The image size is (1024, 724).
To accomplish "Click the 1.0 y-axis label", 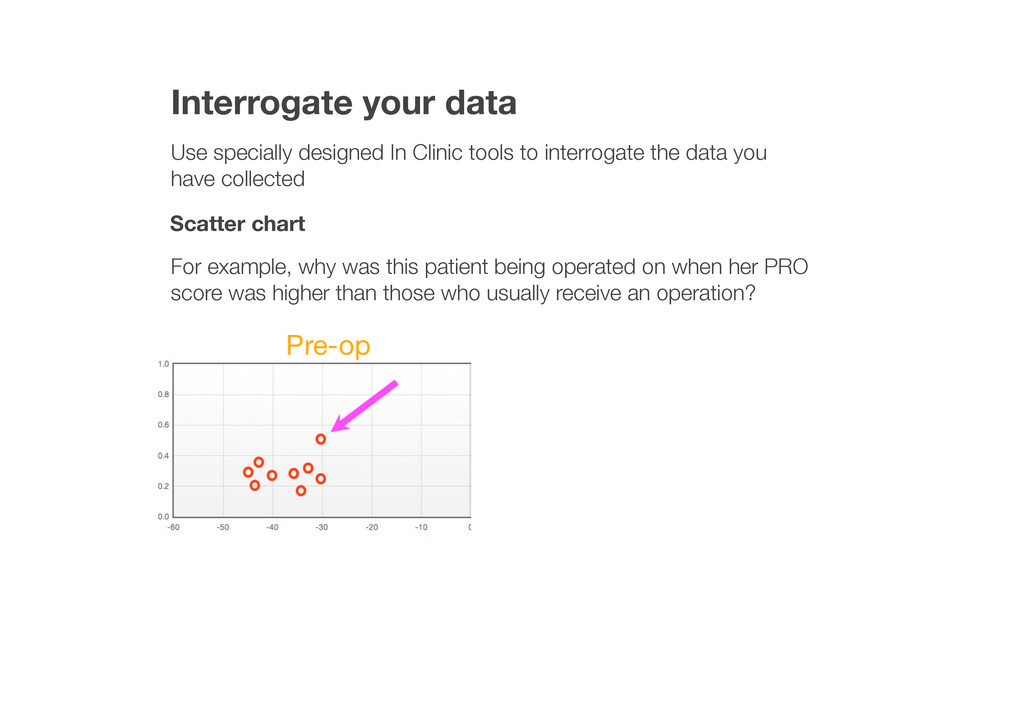I will tap(163, 364).
